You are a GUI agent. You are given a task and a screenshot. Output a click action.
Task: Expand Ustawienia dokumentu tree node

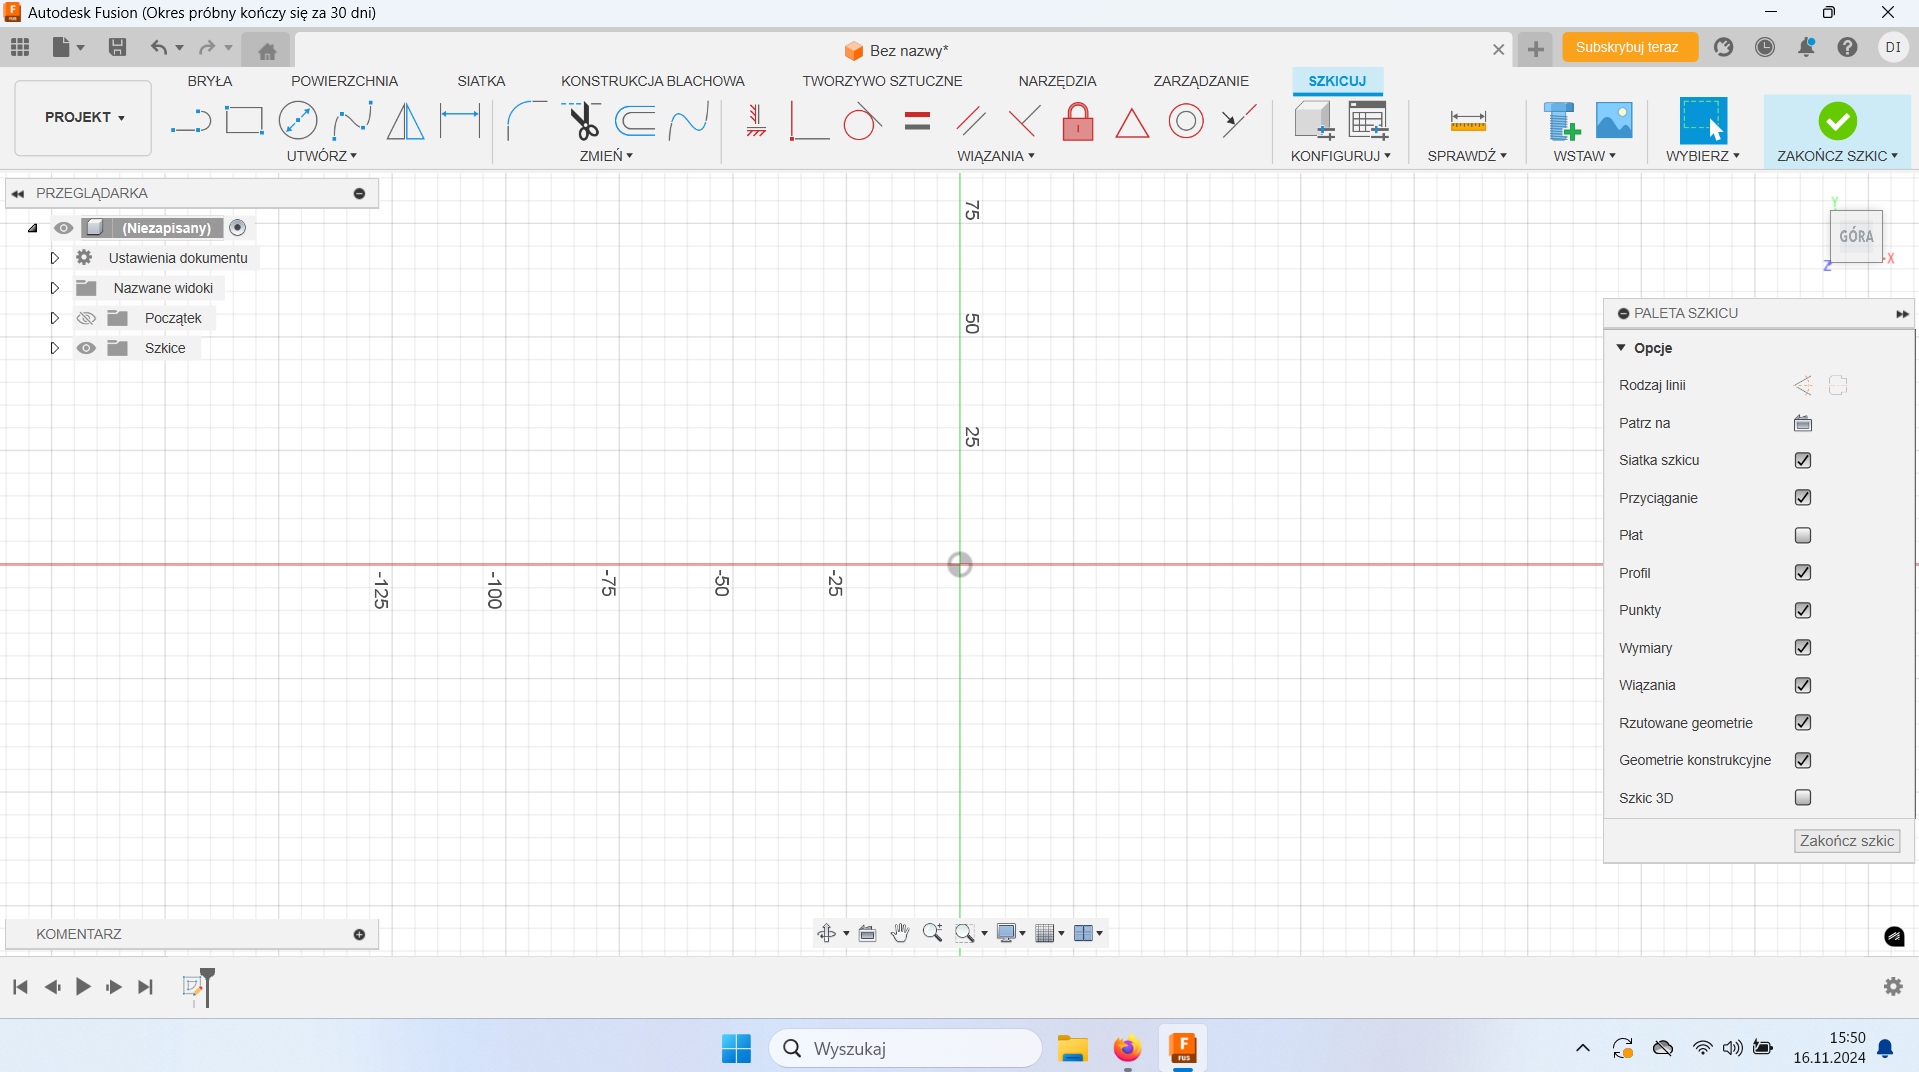tap(55, 258)
